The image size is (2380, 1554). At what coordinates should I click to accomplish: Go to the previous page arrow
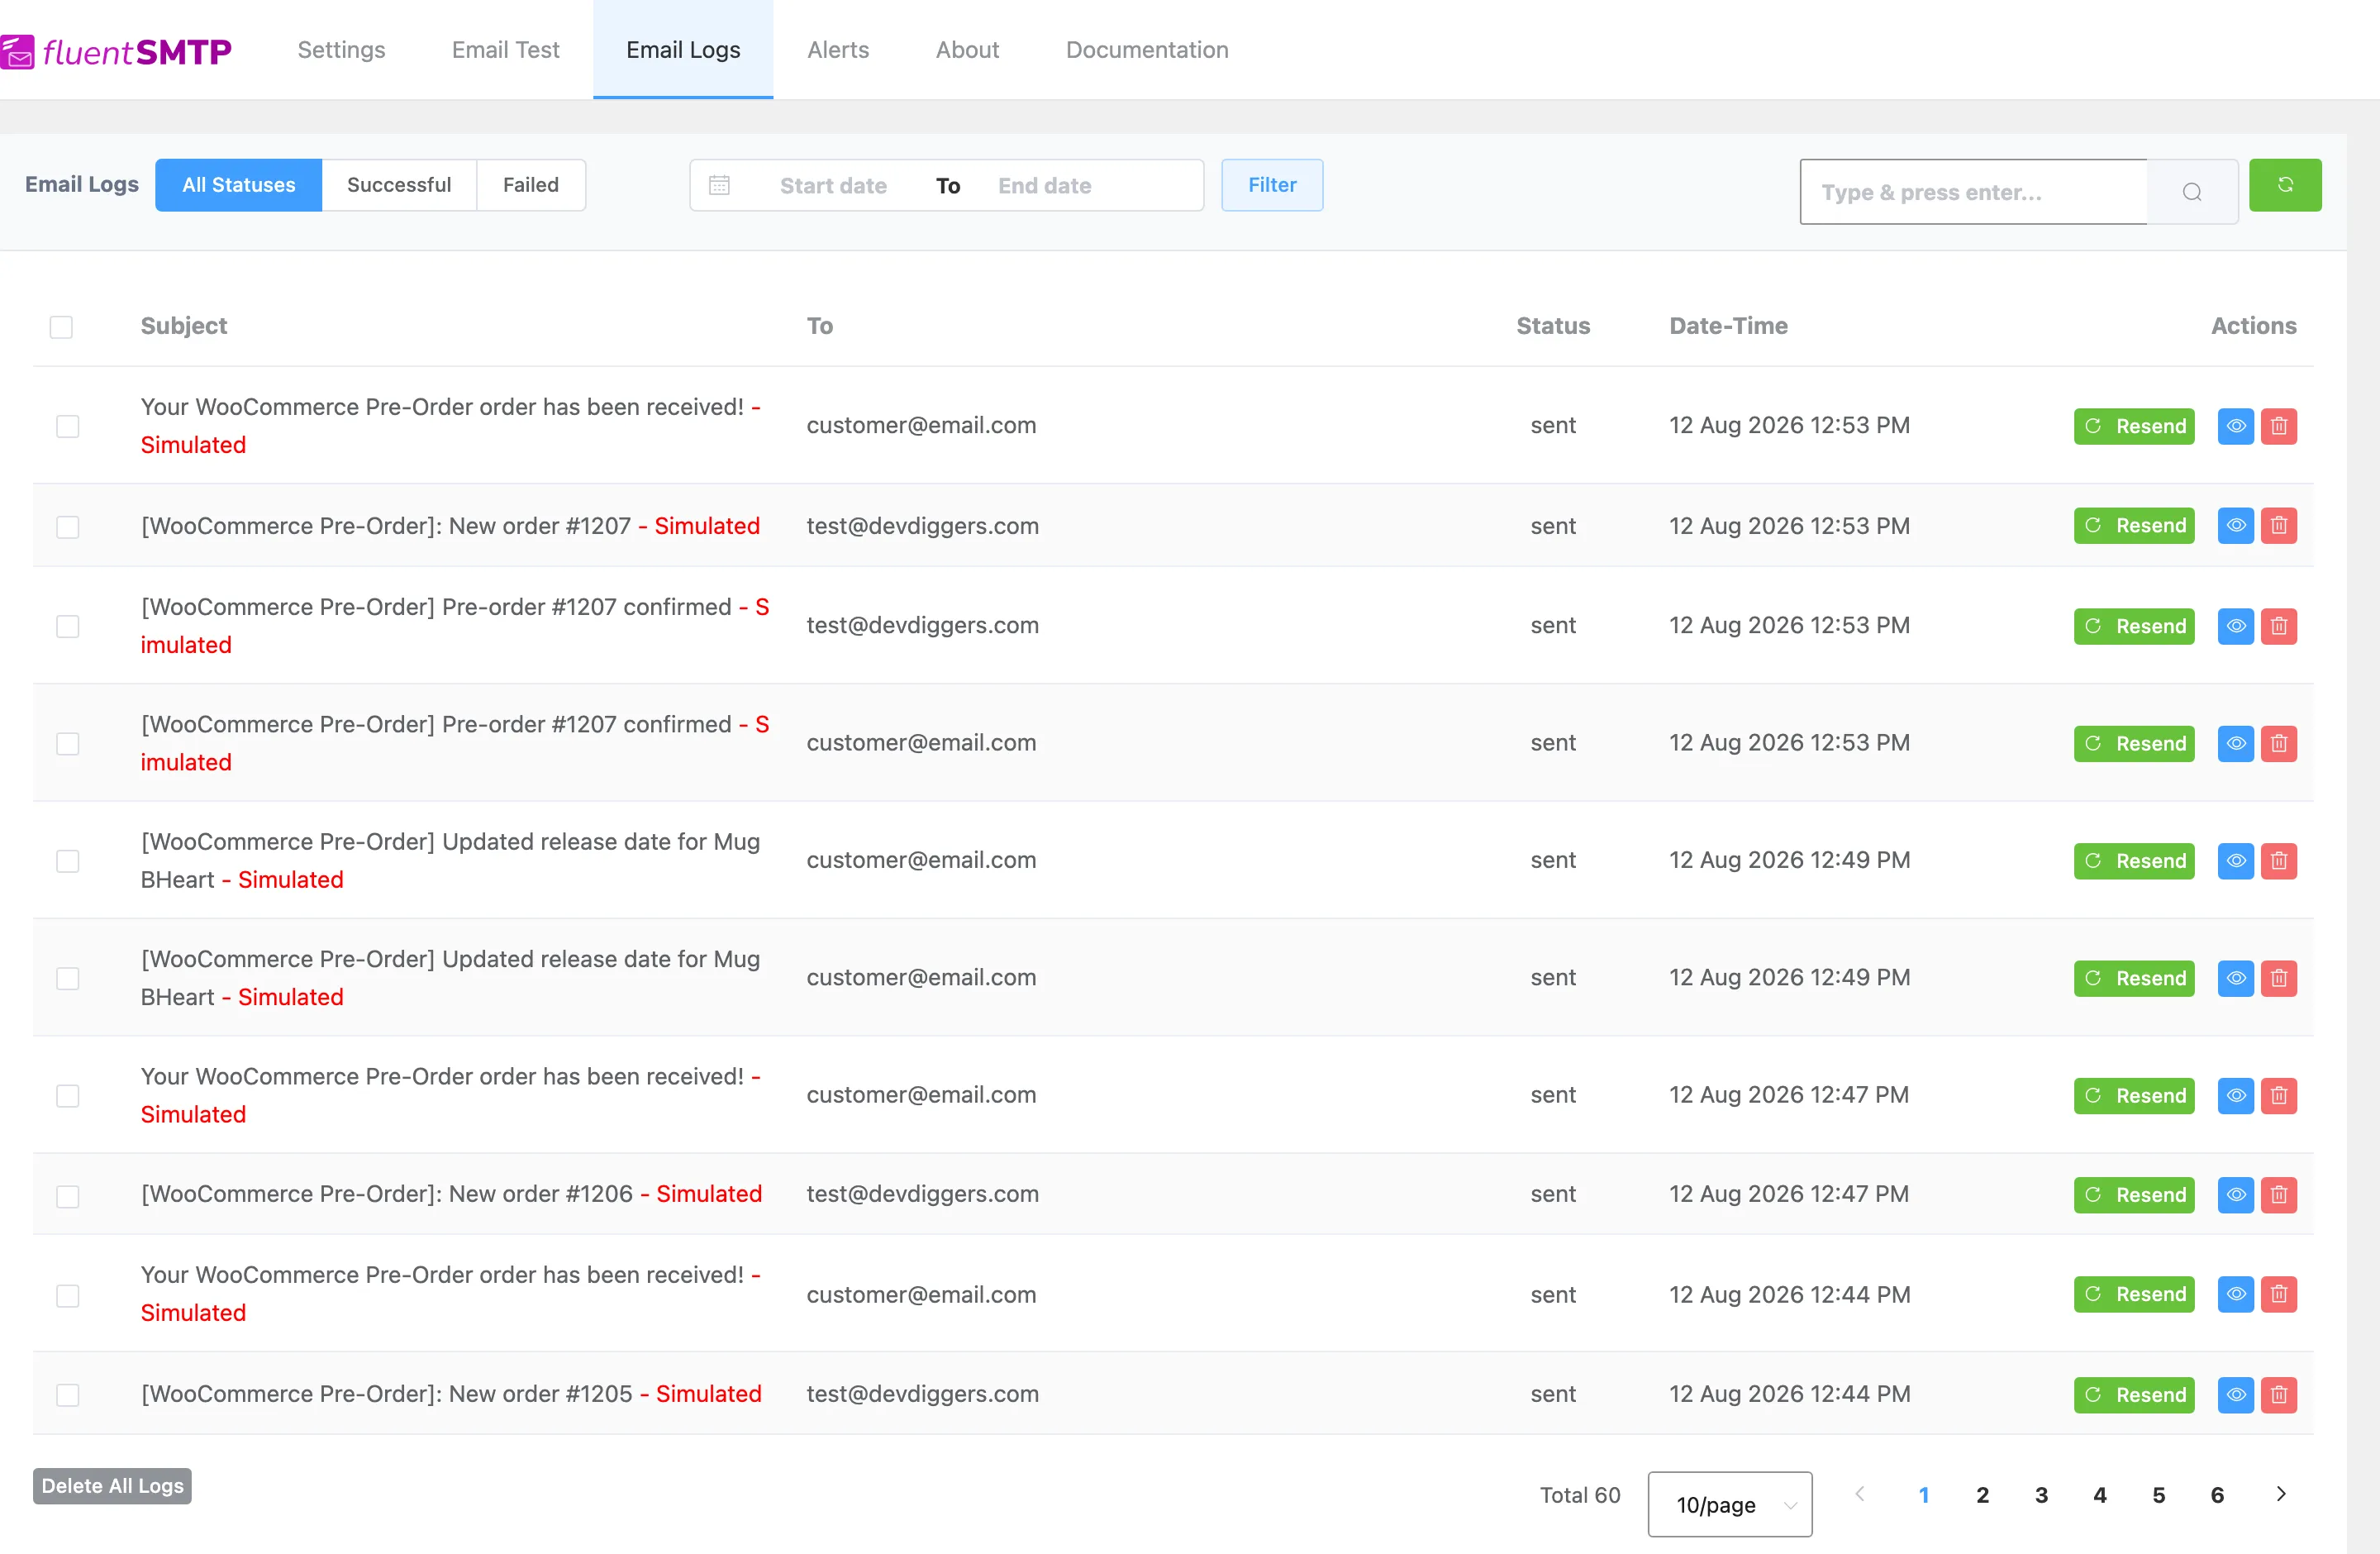(1860, 1494)
